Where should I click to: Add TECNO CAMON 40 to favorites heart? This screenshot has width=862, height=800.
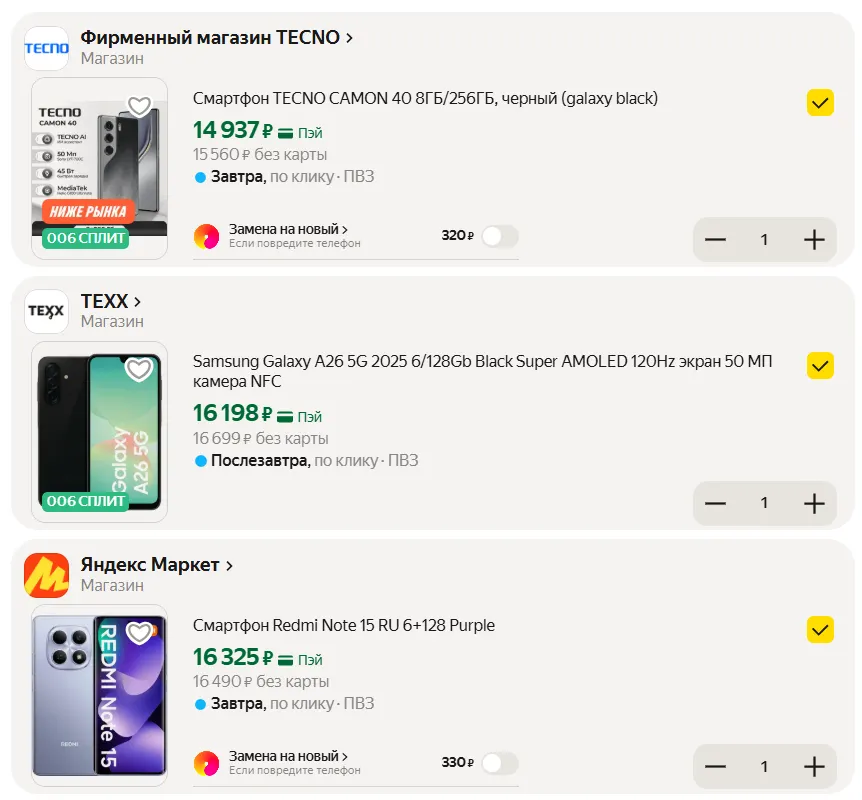pyautogui.click(x=139, y=106)
